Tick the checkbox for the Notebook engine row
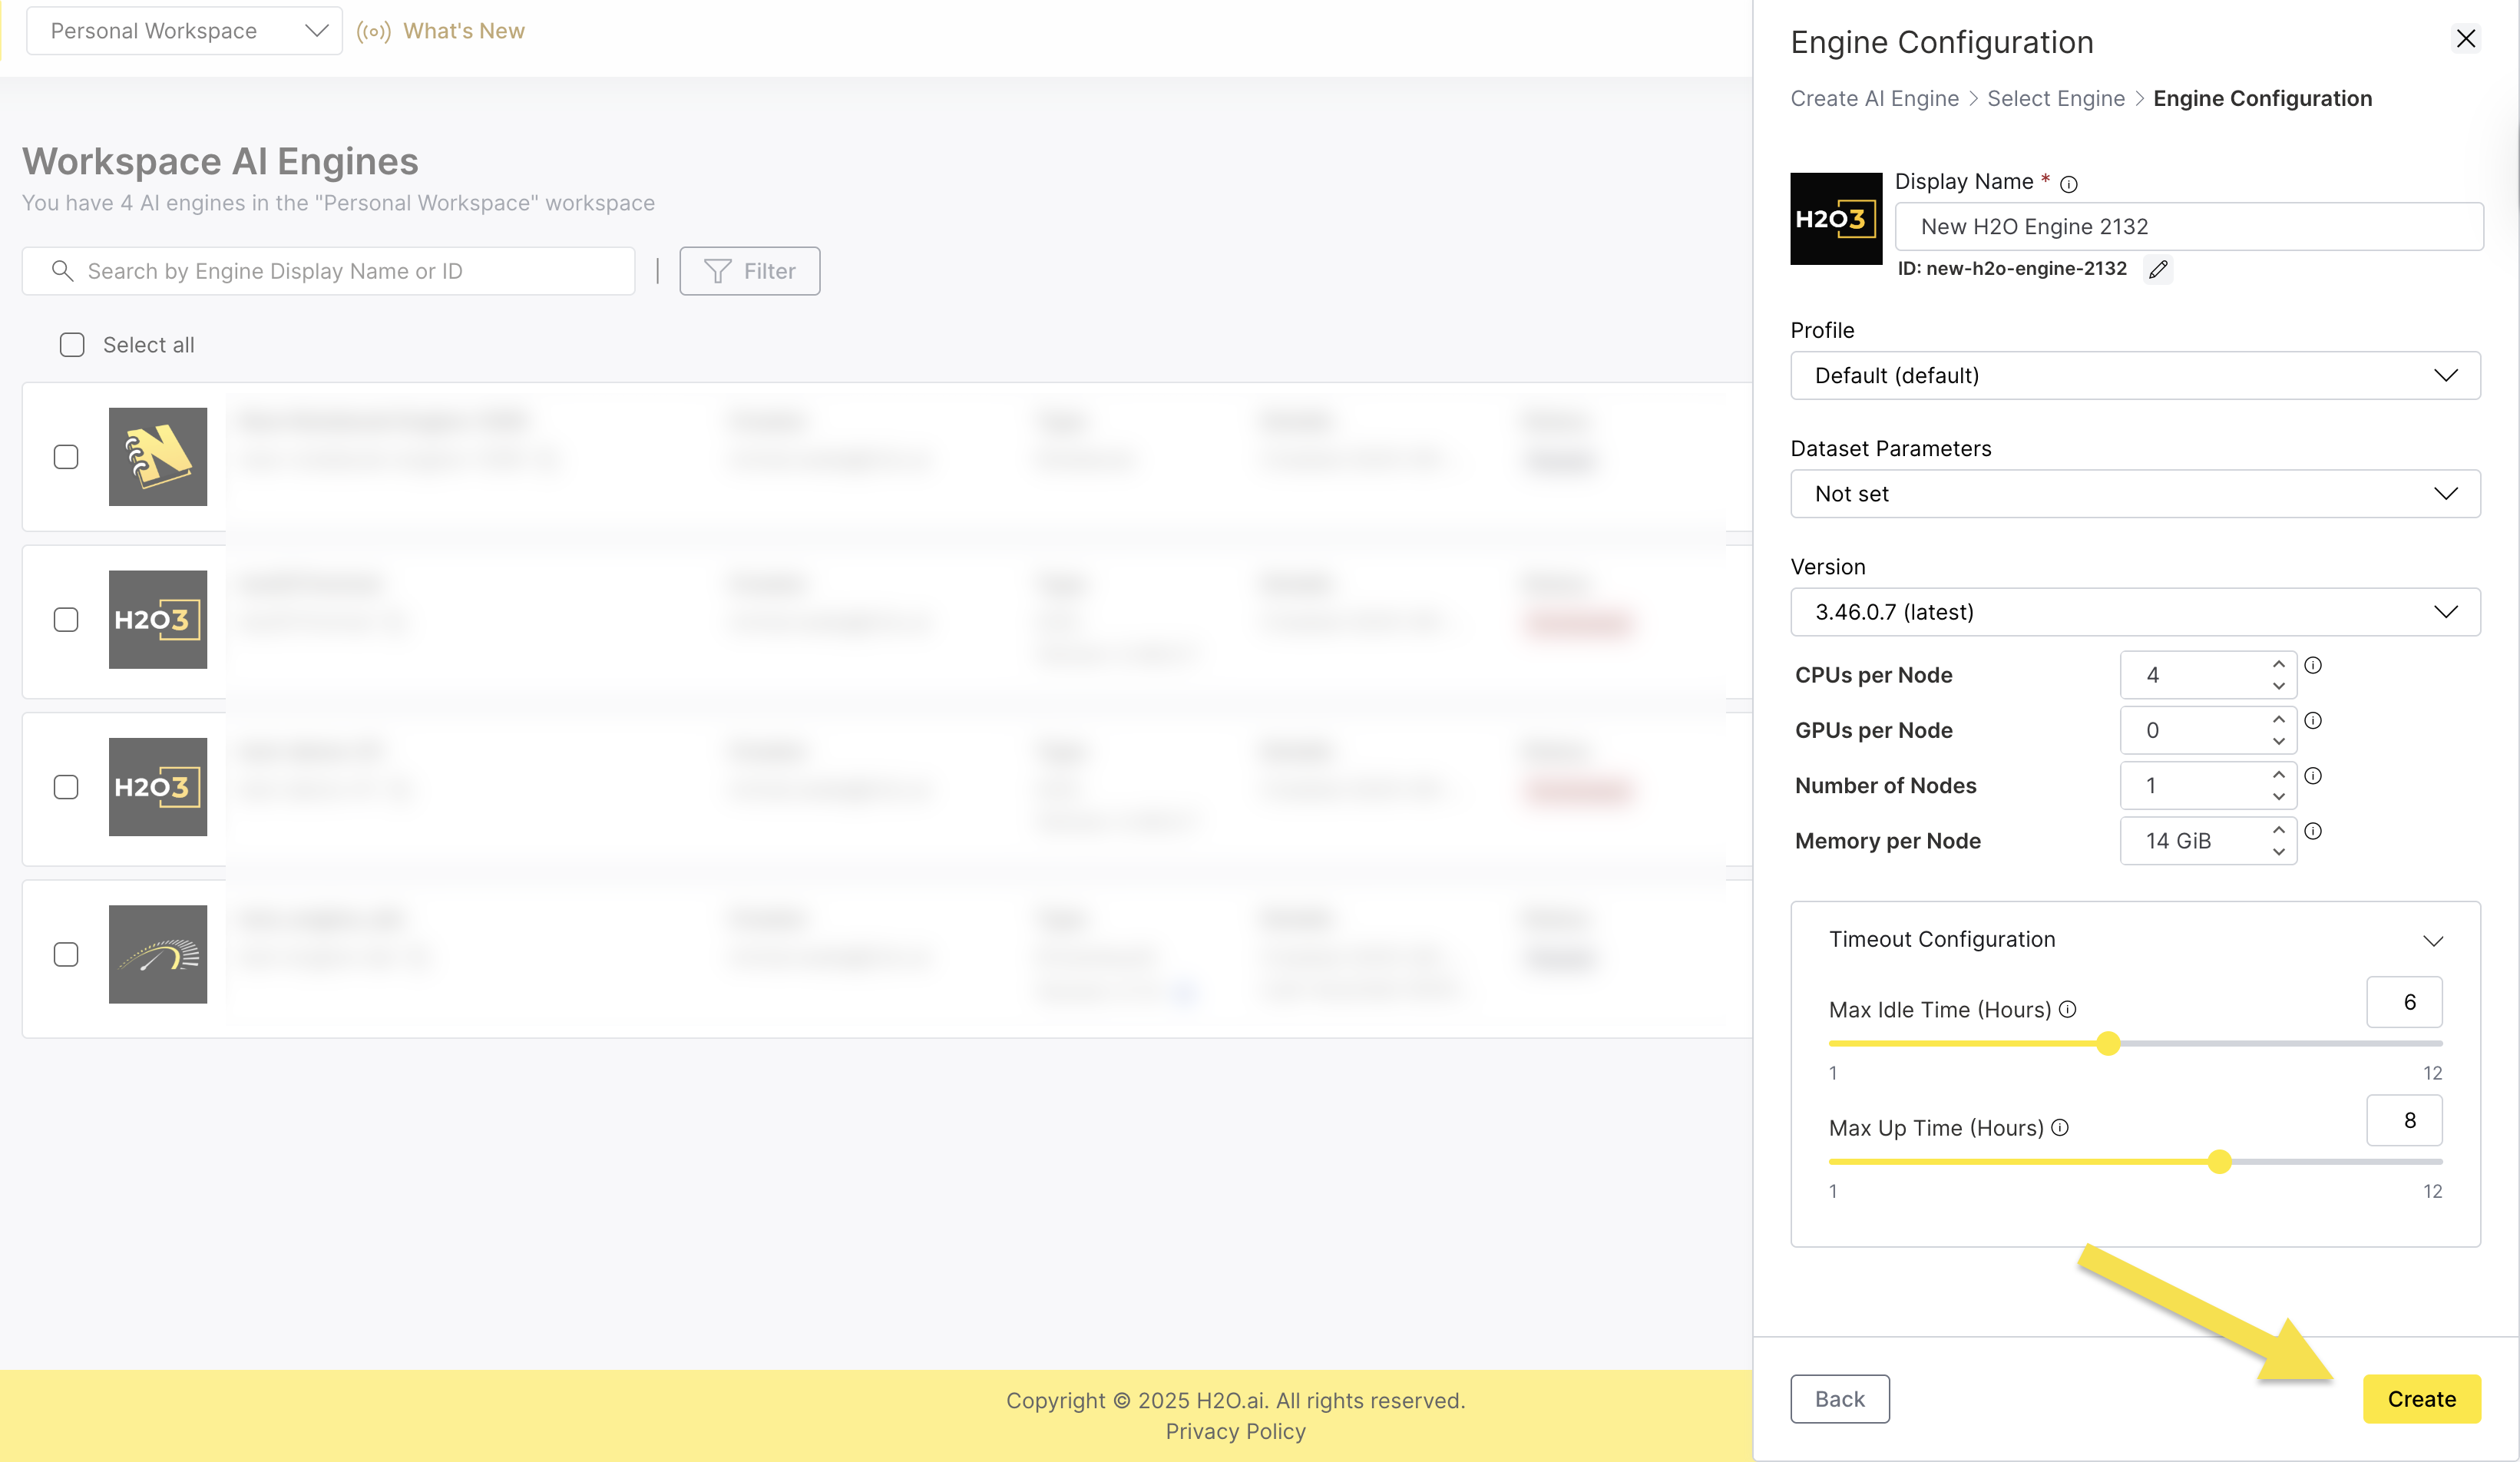This screenshot has width=2520, height=1462. 66,457
